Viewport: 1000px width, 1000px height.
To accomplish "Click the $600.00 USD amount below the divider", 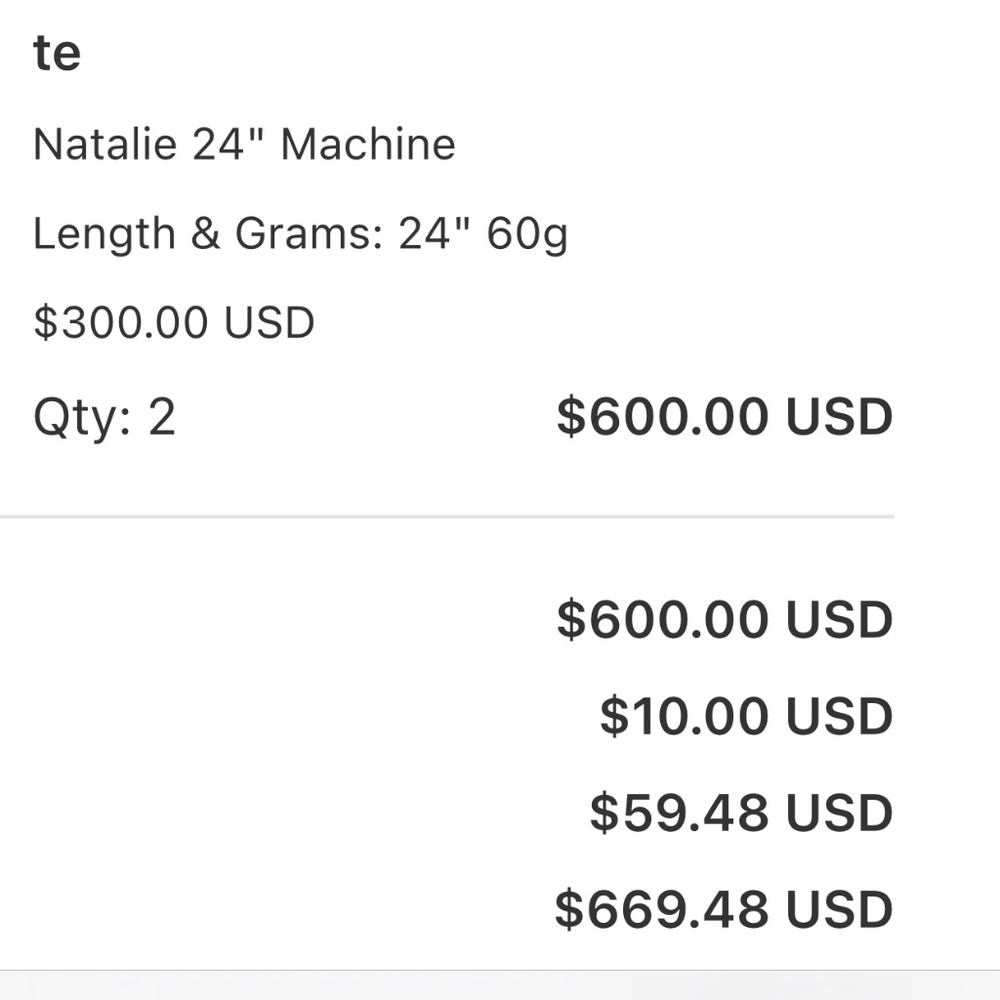I will coord(724,619).
